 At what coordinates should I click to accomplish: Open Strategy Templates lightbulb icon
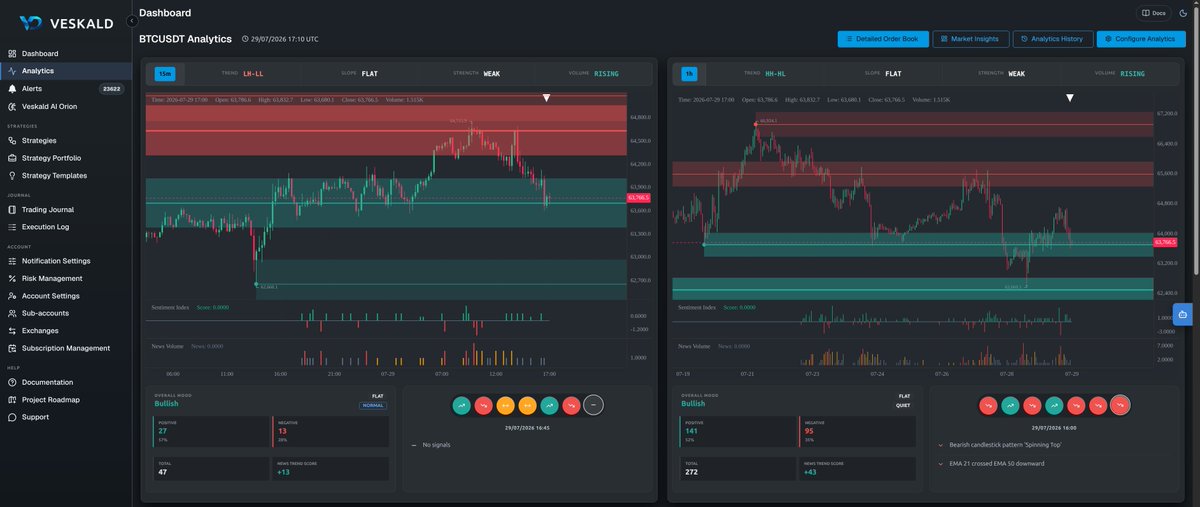coord(11,175)
